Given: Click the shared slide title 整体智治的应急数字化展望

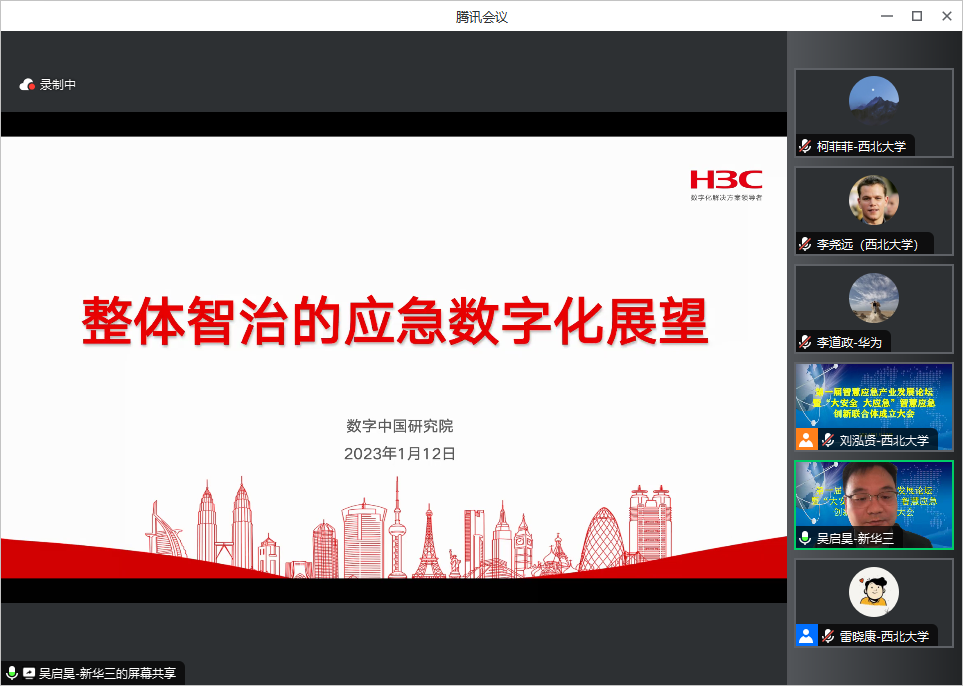Looking at the screenshot, I should point(394,322).
